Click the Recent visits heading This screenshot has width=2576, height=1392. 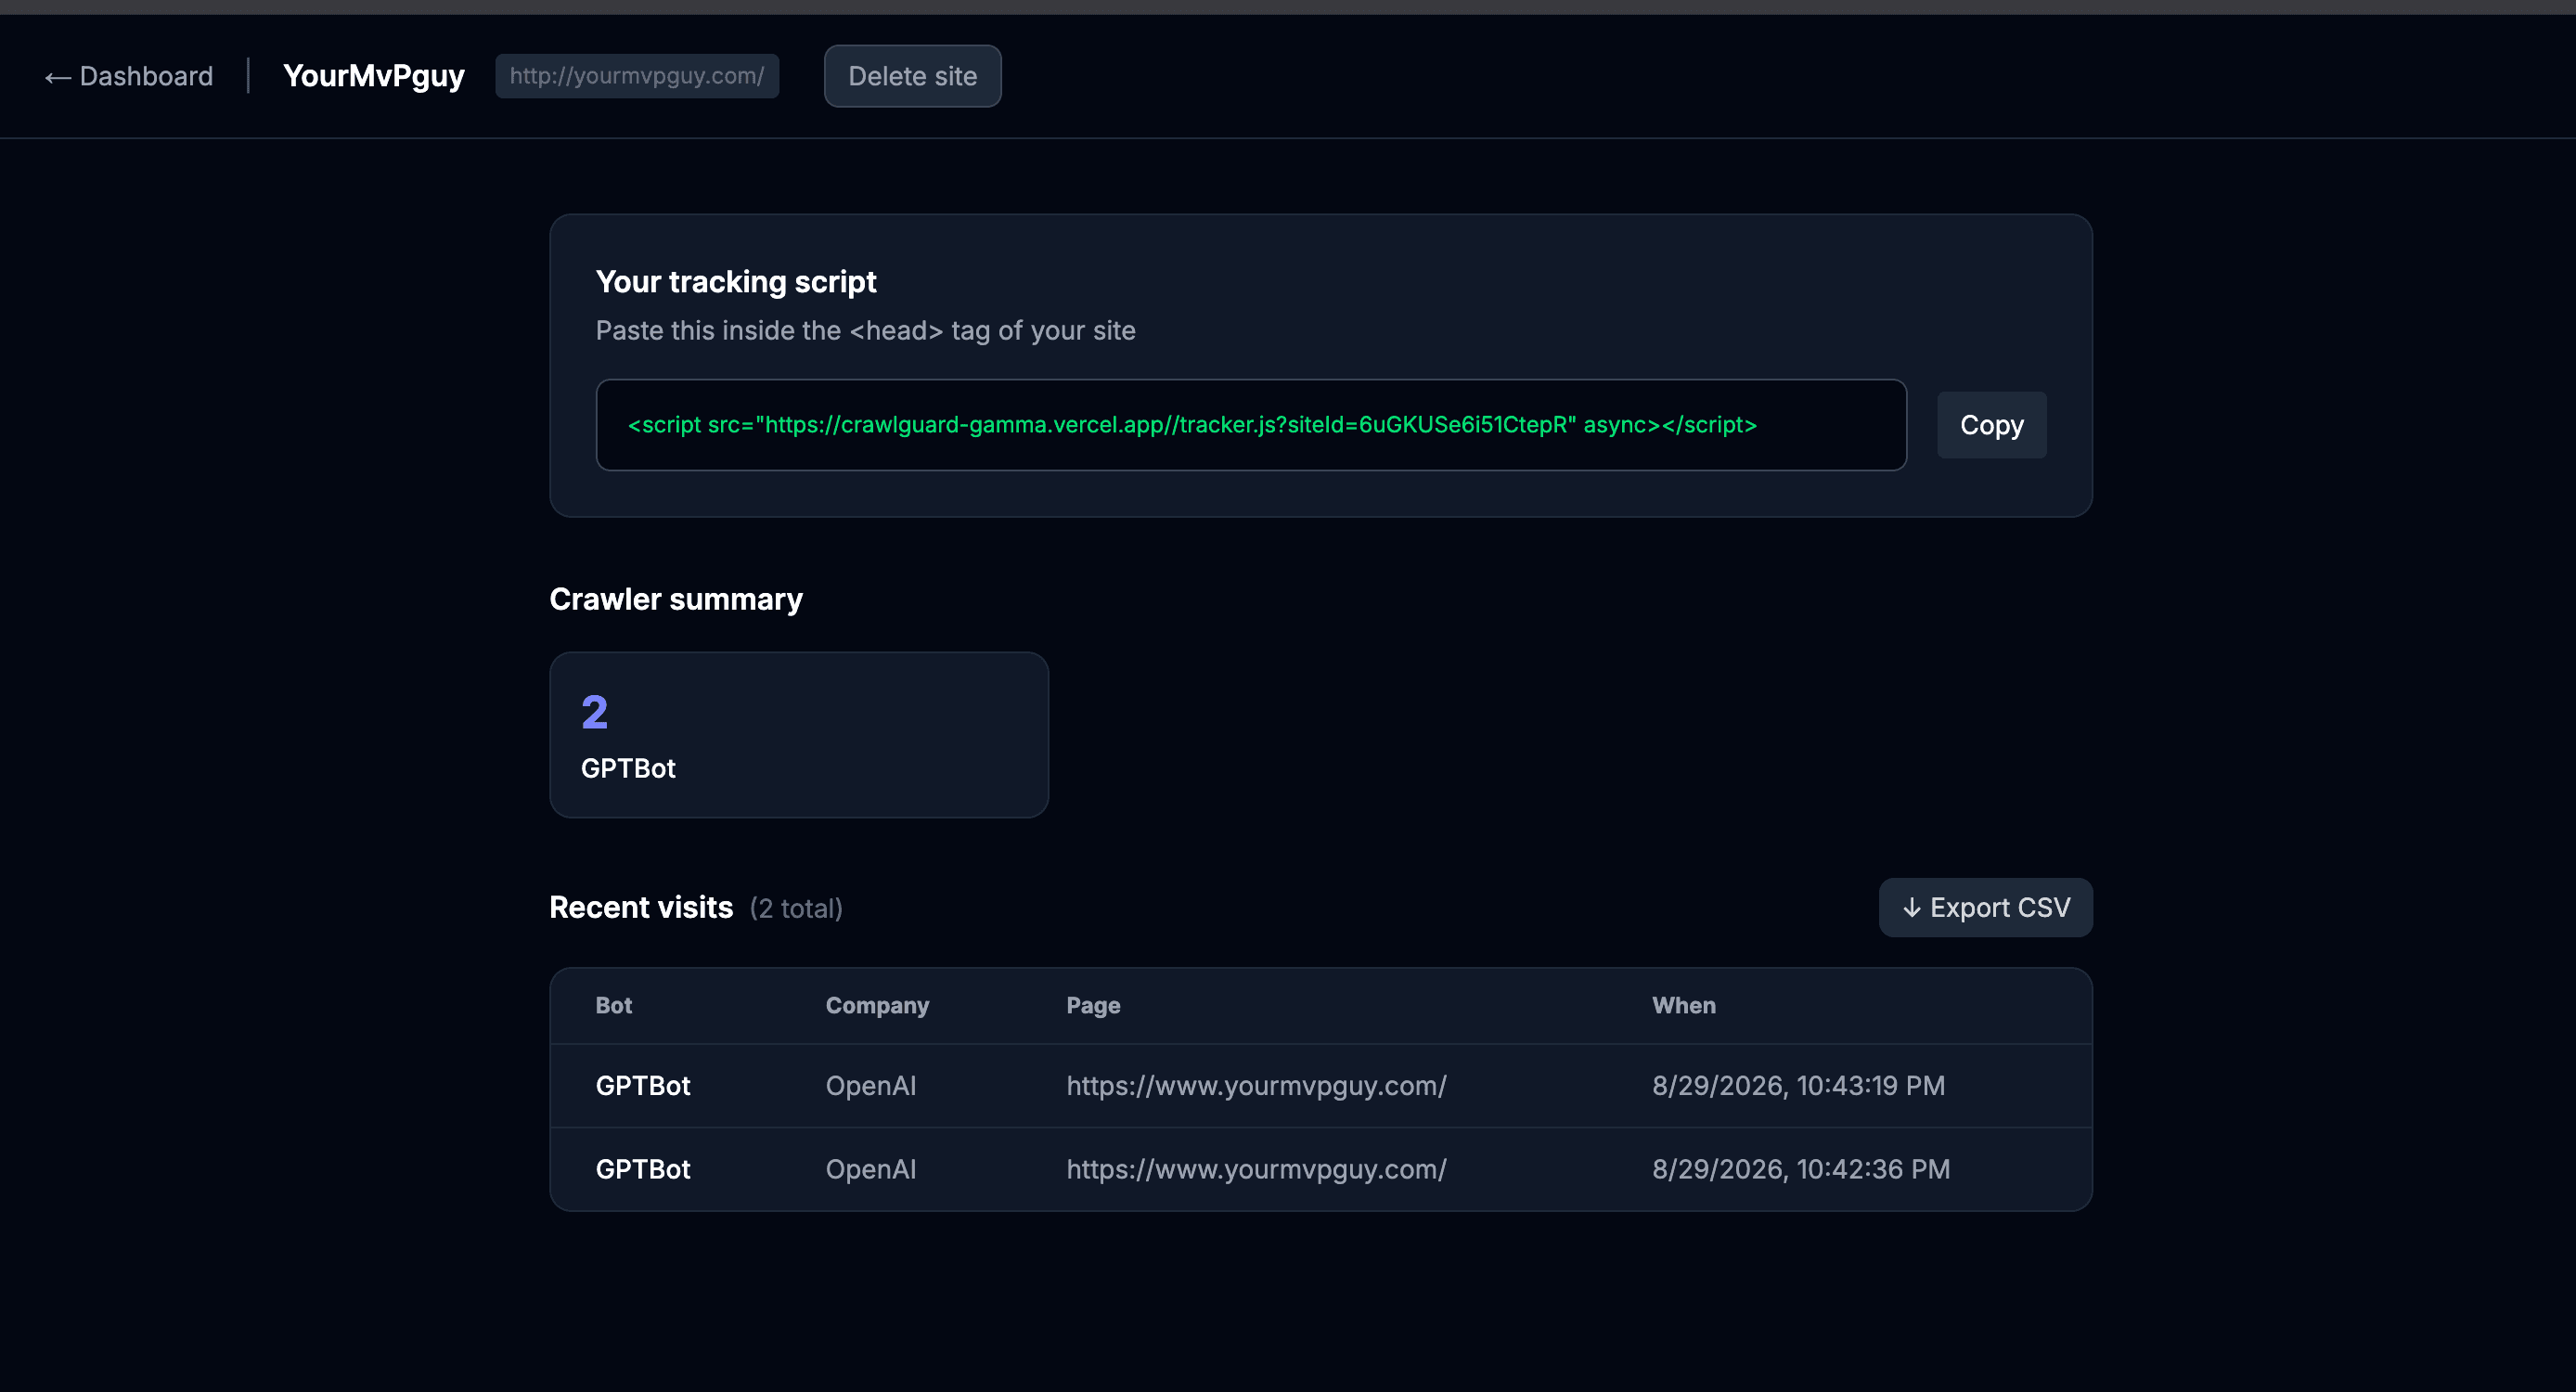click(641, 907)
